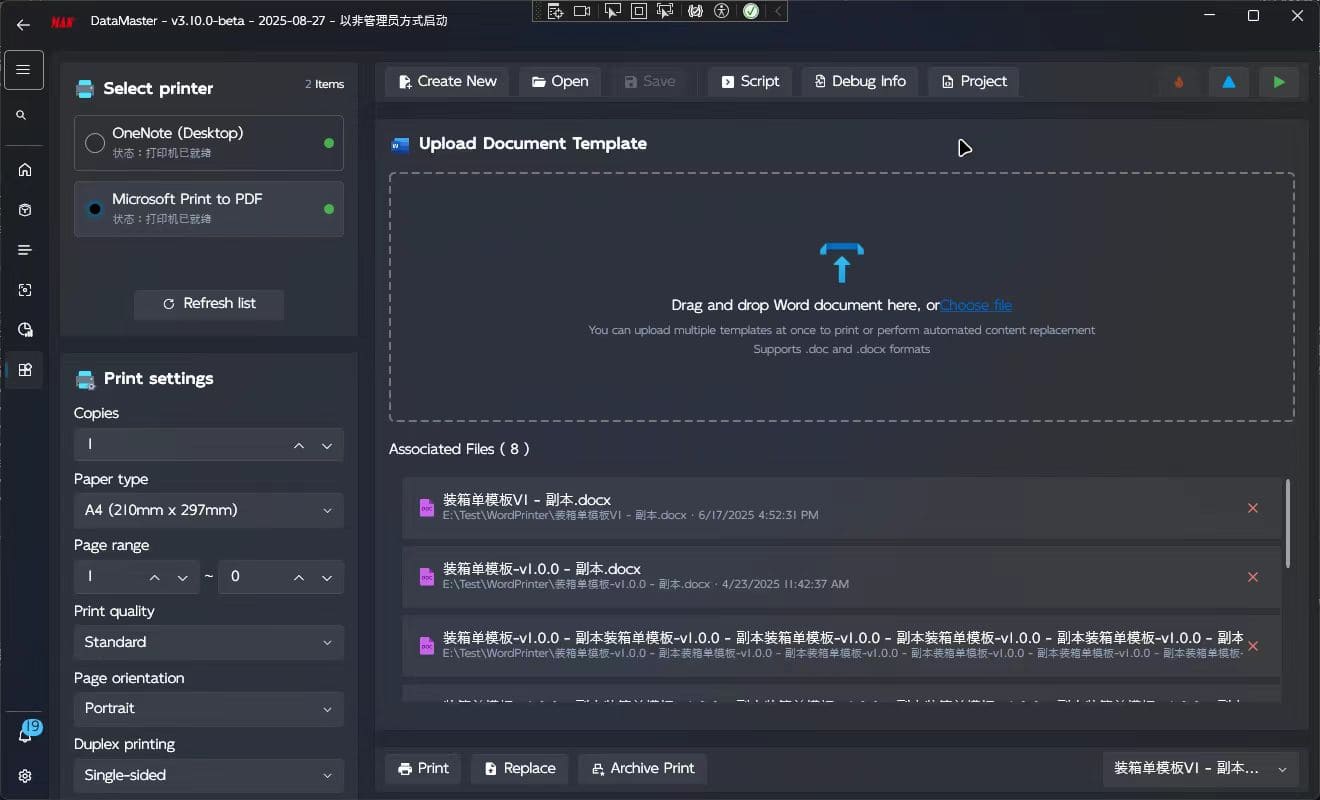Image resolution: width=1320 pixels, height=800 pixels.
Task: Decrease the Page range end value
Action: click(x=327, y=577)
